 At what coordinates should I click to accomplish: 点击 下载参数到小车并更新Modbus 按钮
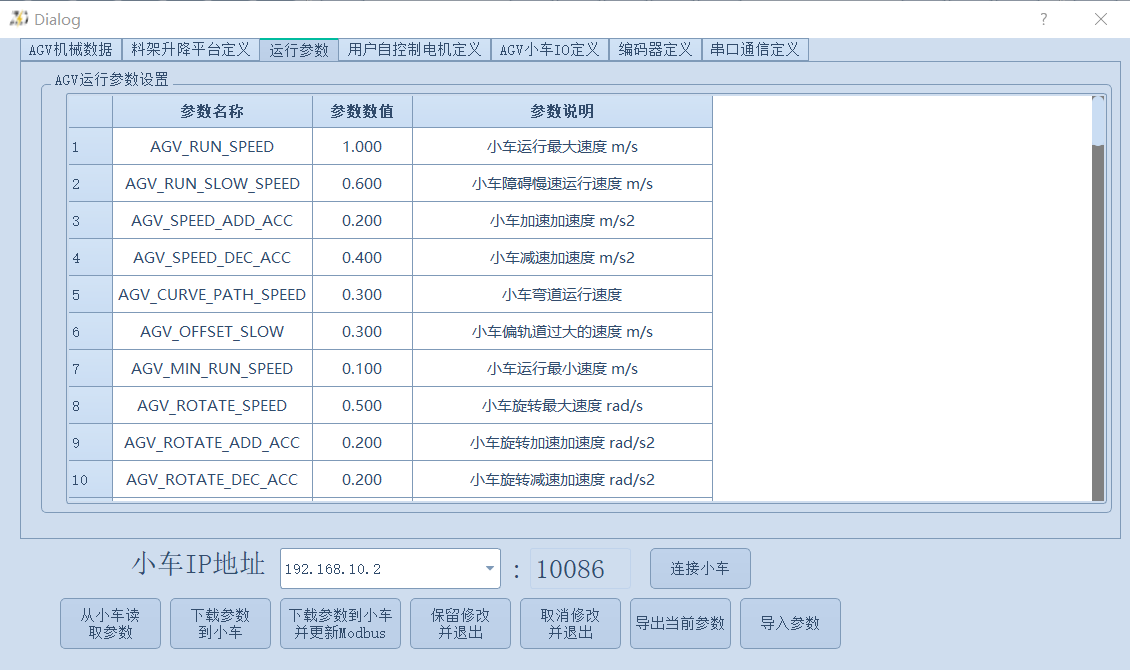click(x=340, y=623)
